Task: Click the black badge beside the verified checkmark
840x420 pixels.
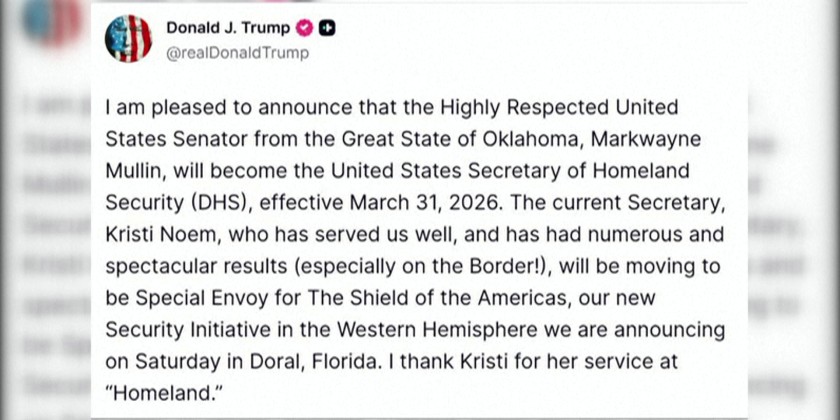Action: [326, 29]
